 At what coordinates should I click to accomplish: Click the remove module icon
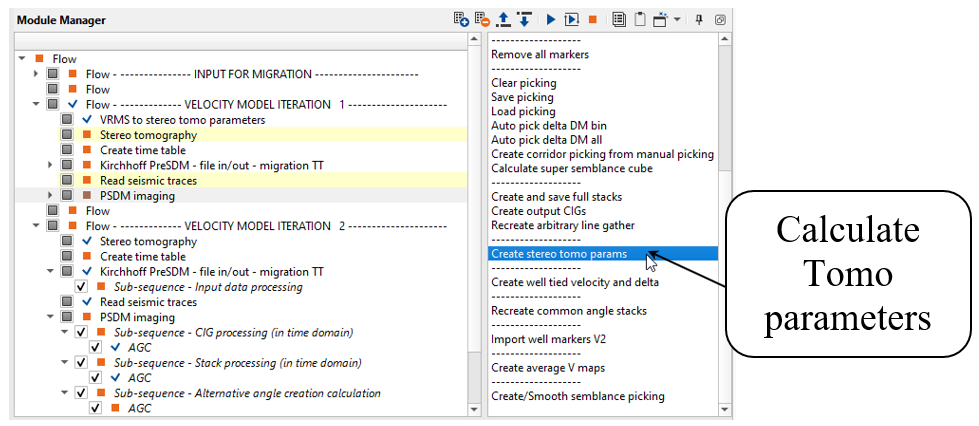click(x=482, y=19)
